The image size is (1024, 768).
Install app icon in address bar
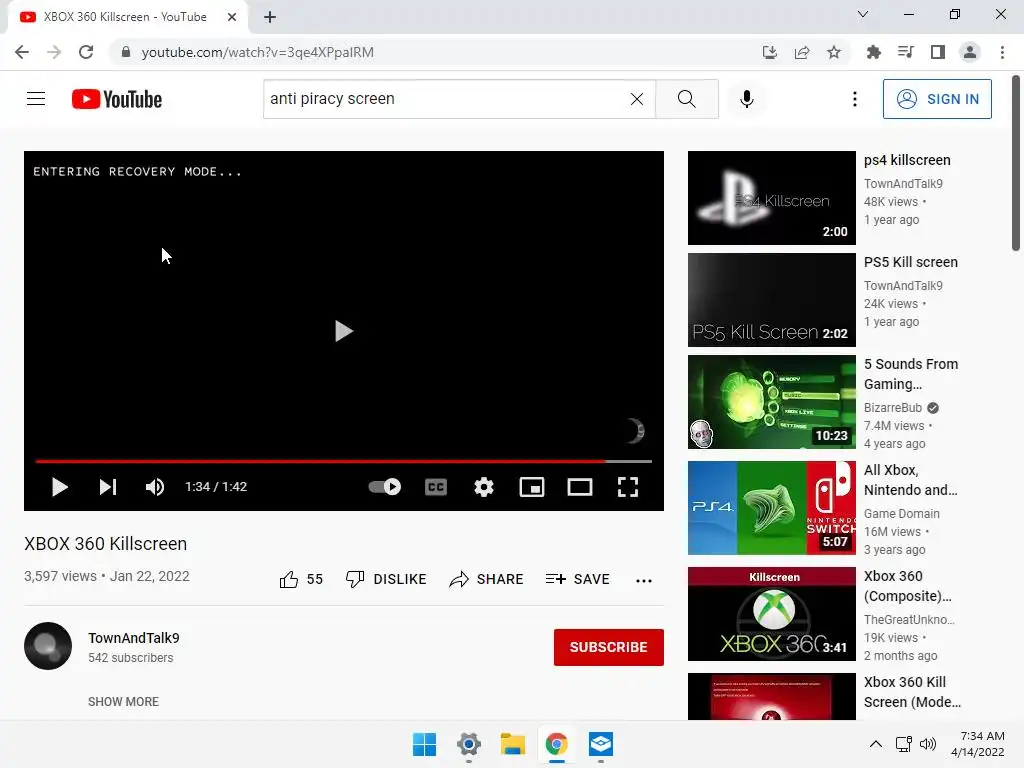click(770, 52)
